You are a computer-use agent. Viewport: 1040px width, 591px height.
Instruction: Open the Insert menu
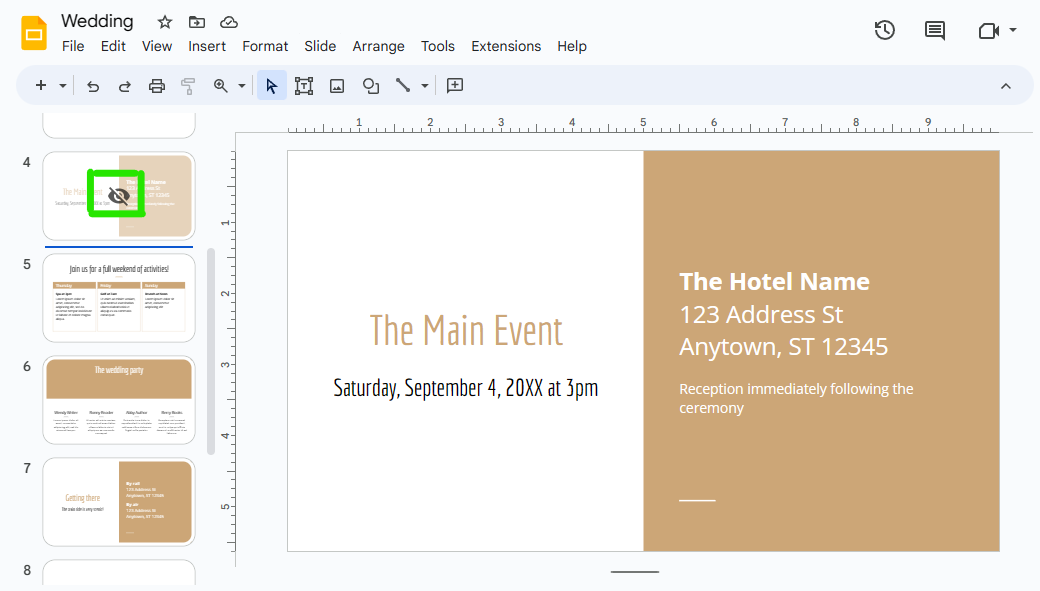point(206,46)
